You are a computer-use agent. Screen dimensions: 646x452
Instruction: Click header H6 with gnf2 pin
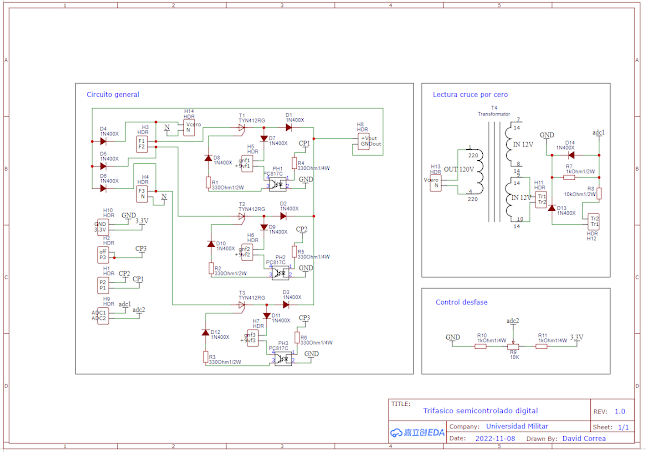click(247, 252)
